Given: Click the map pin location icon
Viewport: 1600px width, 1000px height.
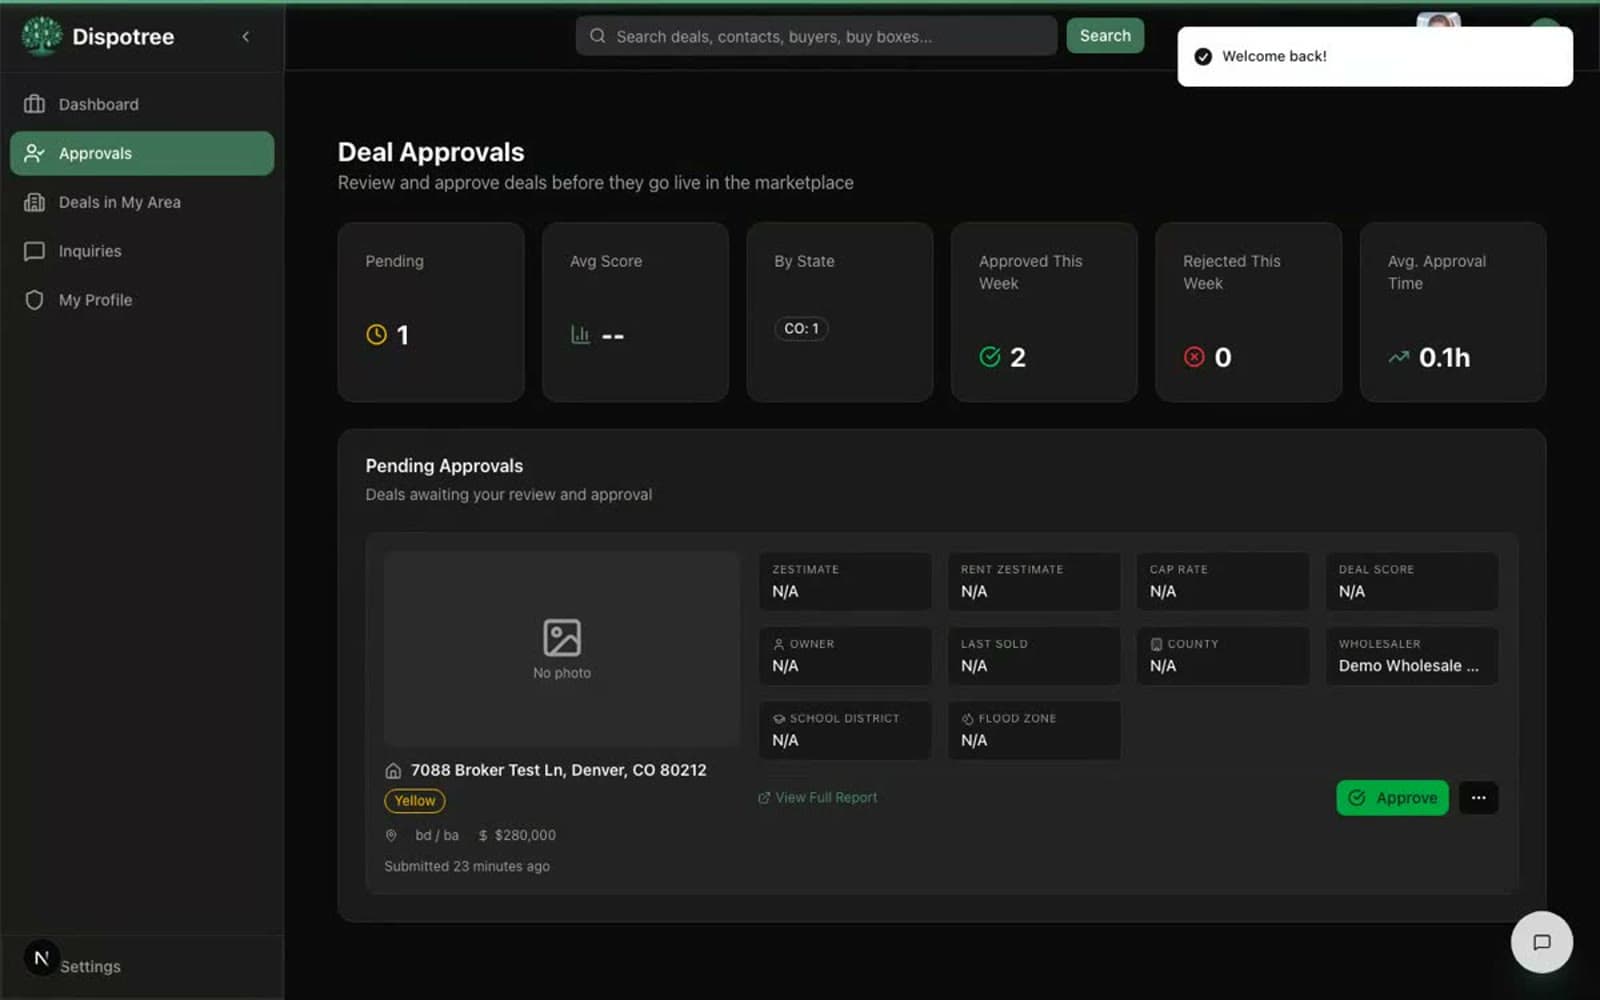Looking at the screenshot, I should pos(391,835).
